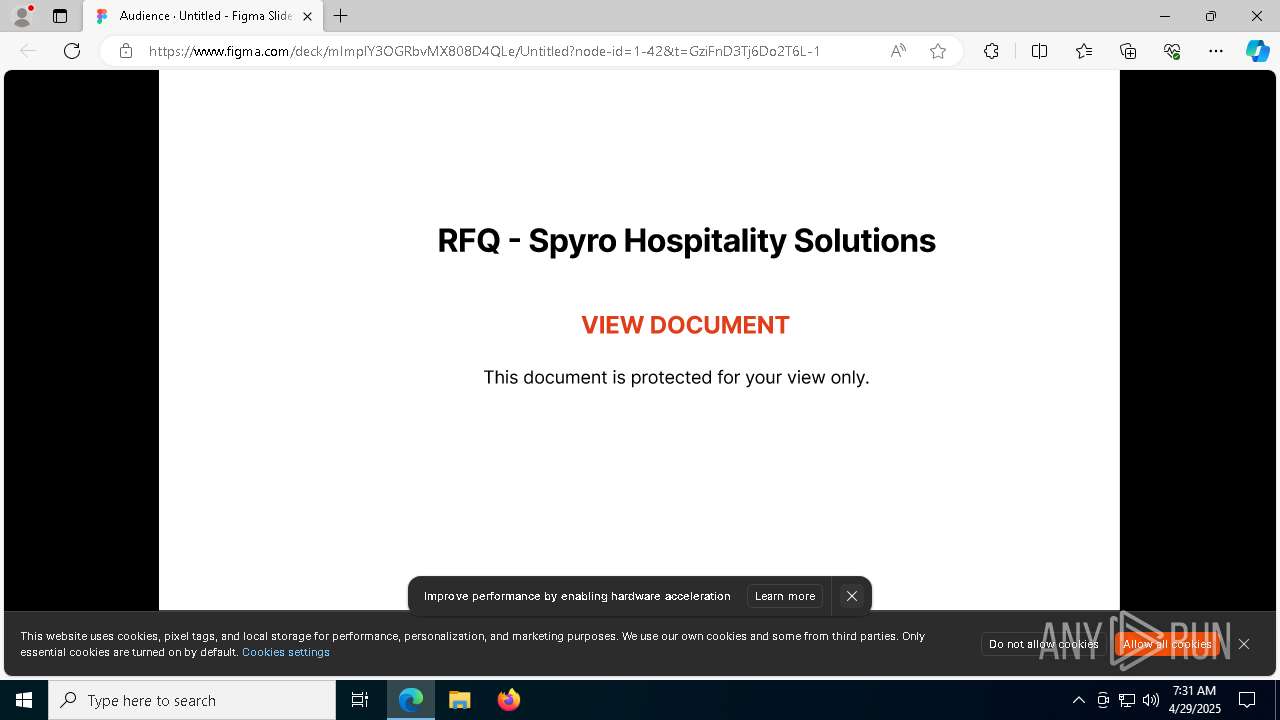Open a new browser tab
Screen dimensions: 1280x720
tap(341, 16)
